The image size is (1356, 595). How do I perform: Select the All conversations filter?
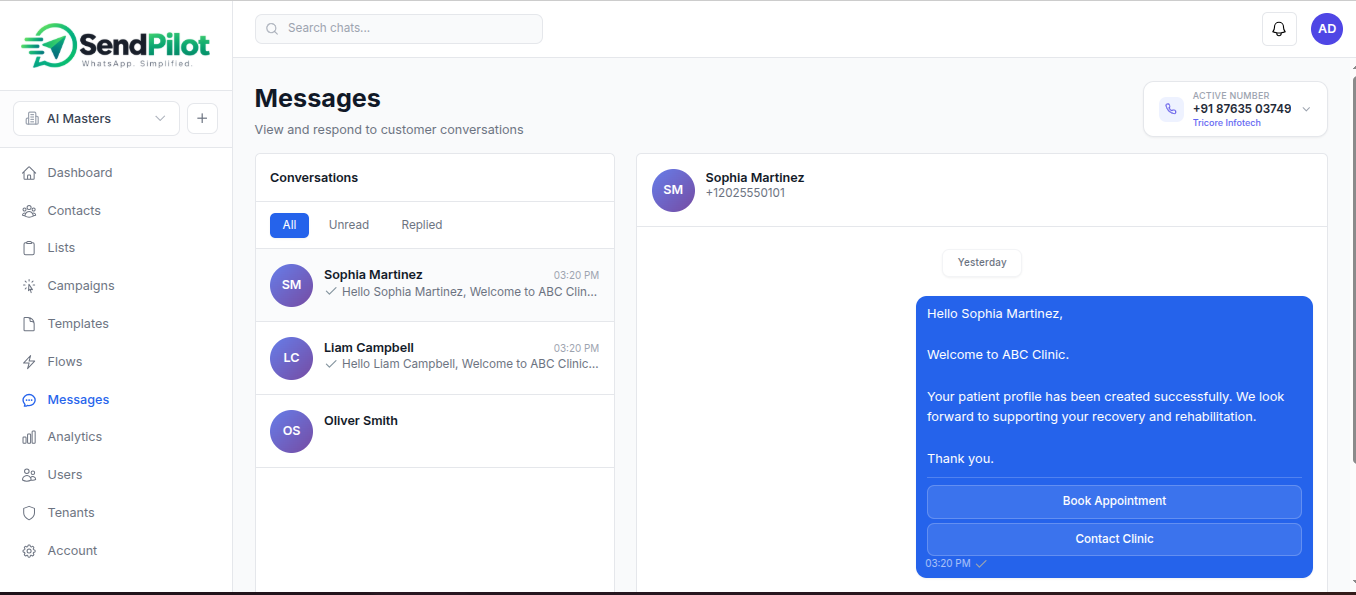(289, 225)
